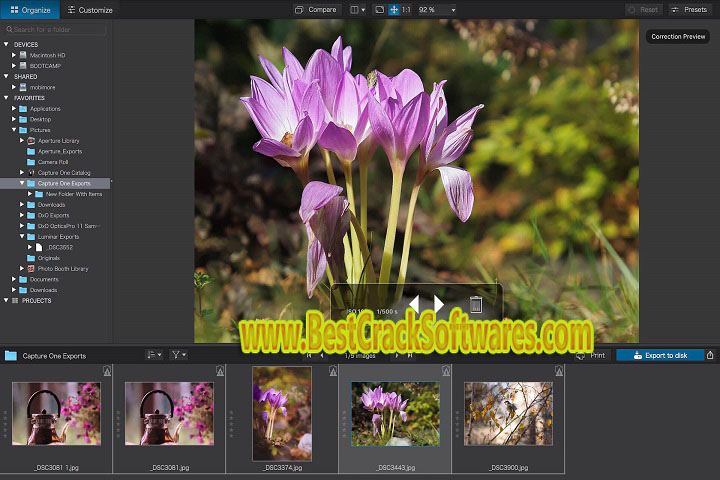Select the Capture One Catalog icon
The image size is (720, 480).
(31, 173)
